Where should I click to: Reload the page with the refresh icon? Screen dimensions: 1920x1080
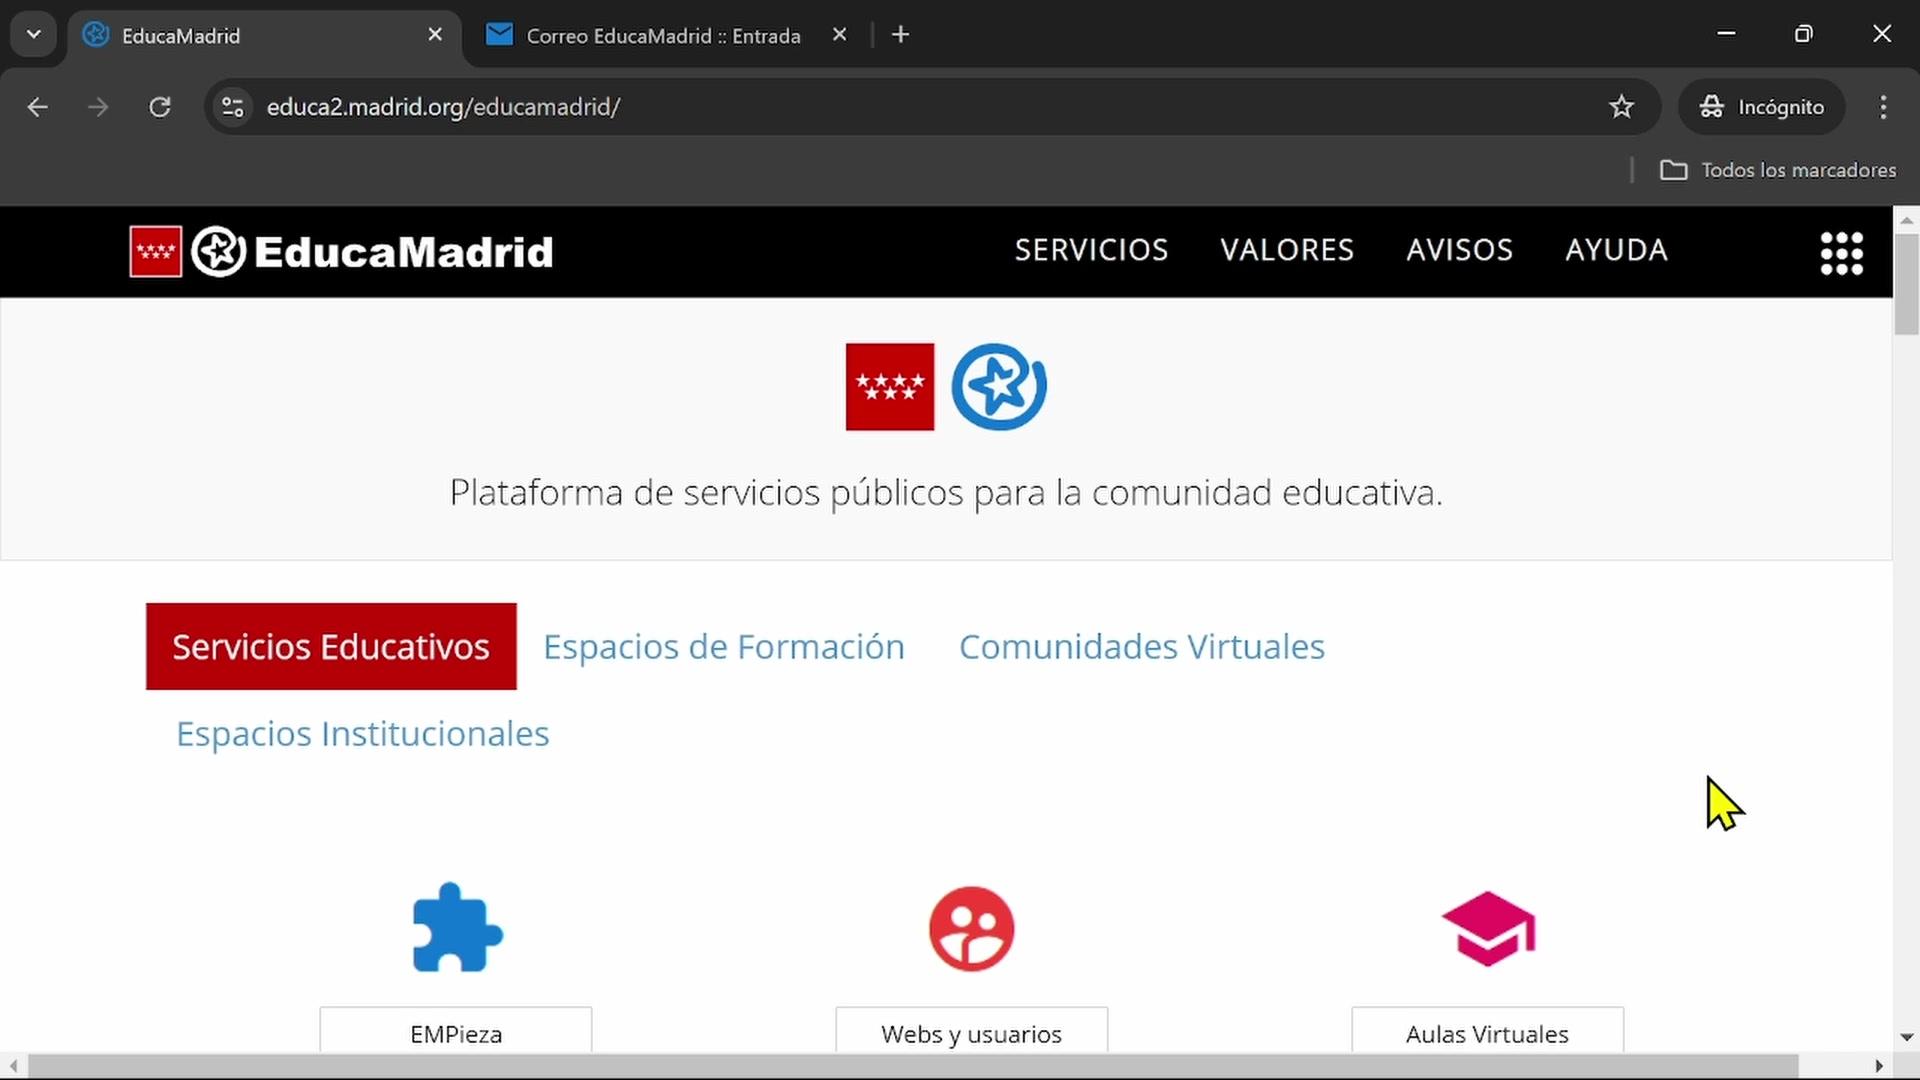[160, 107]
